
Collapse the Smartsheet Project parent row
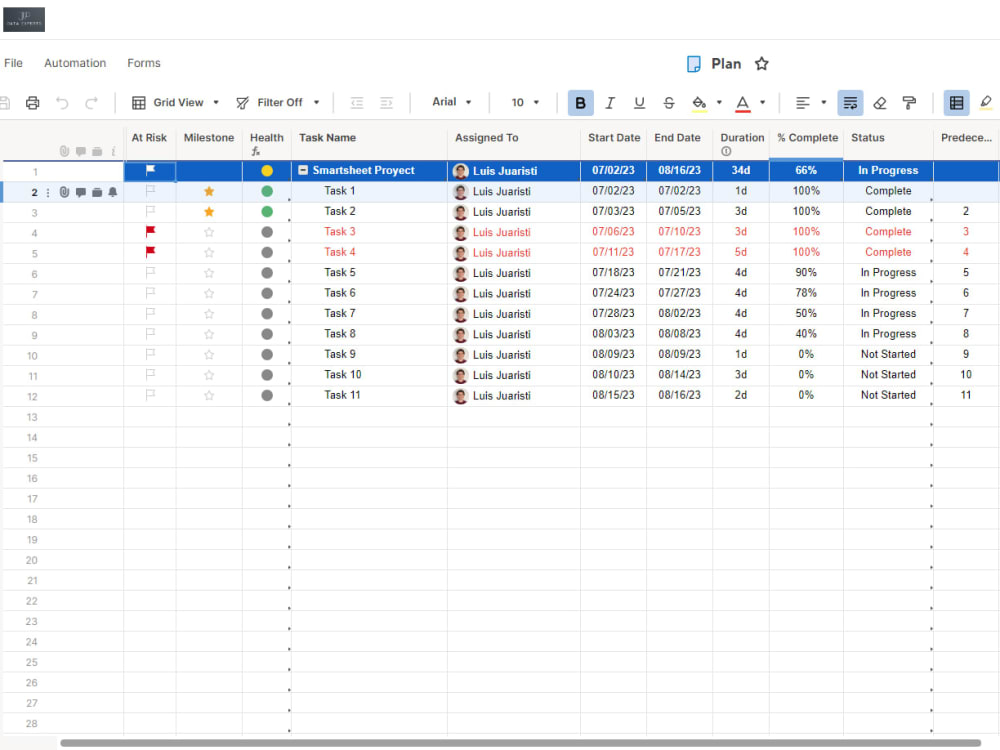point(302,170)
